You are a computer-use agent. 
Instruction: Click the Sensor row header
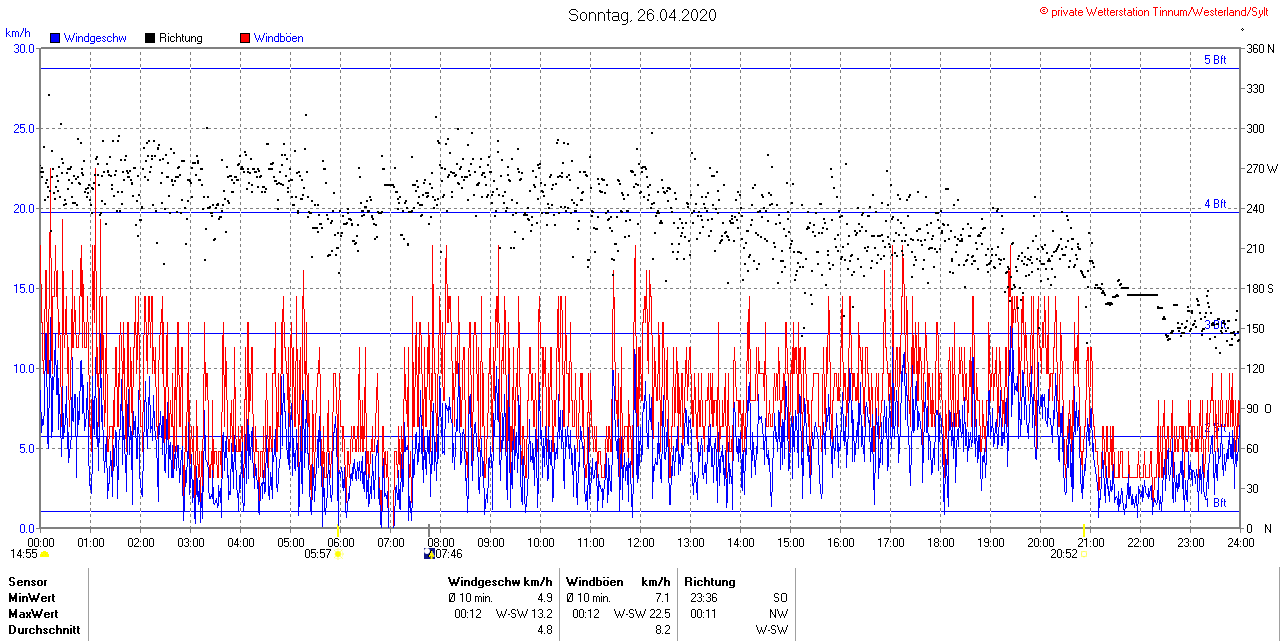(x=27, y=582)
